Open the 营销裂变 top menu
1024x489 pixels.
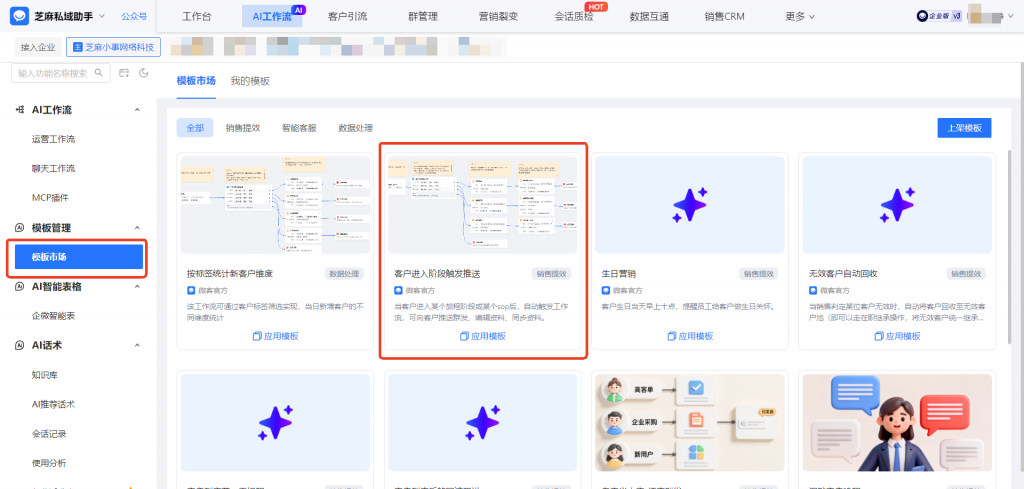point(498,16)
